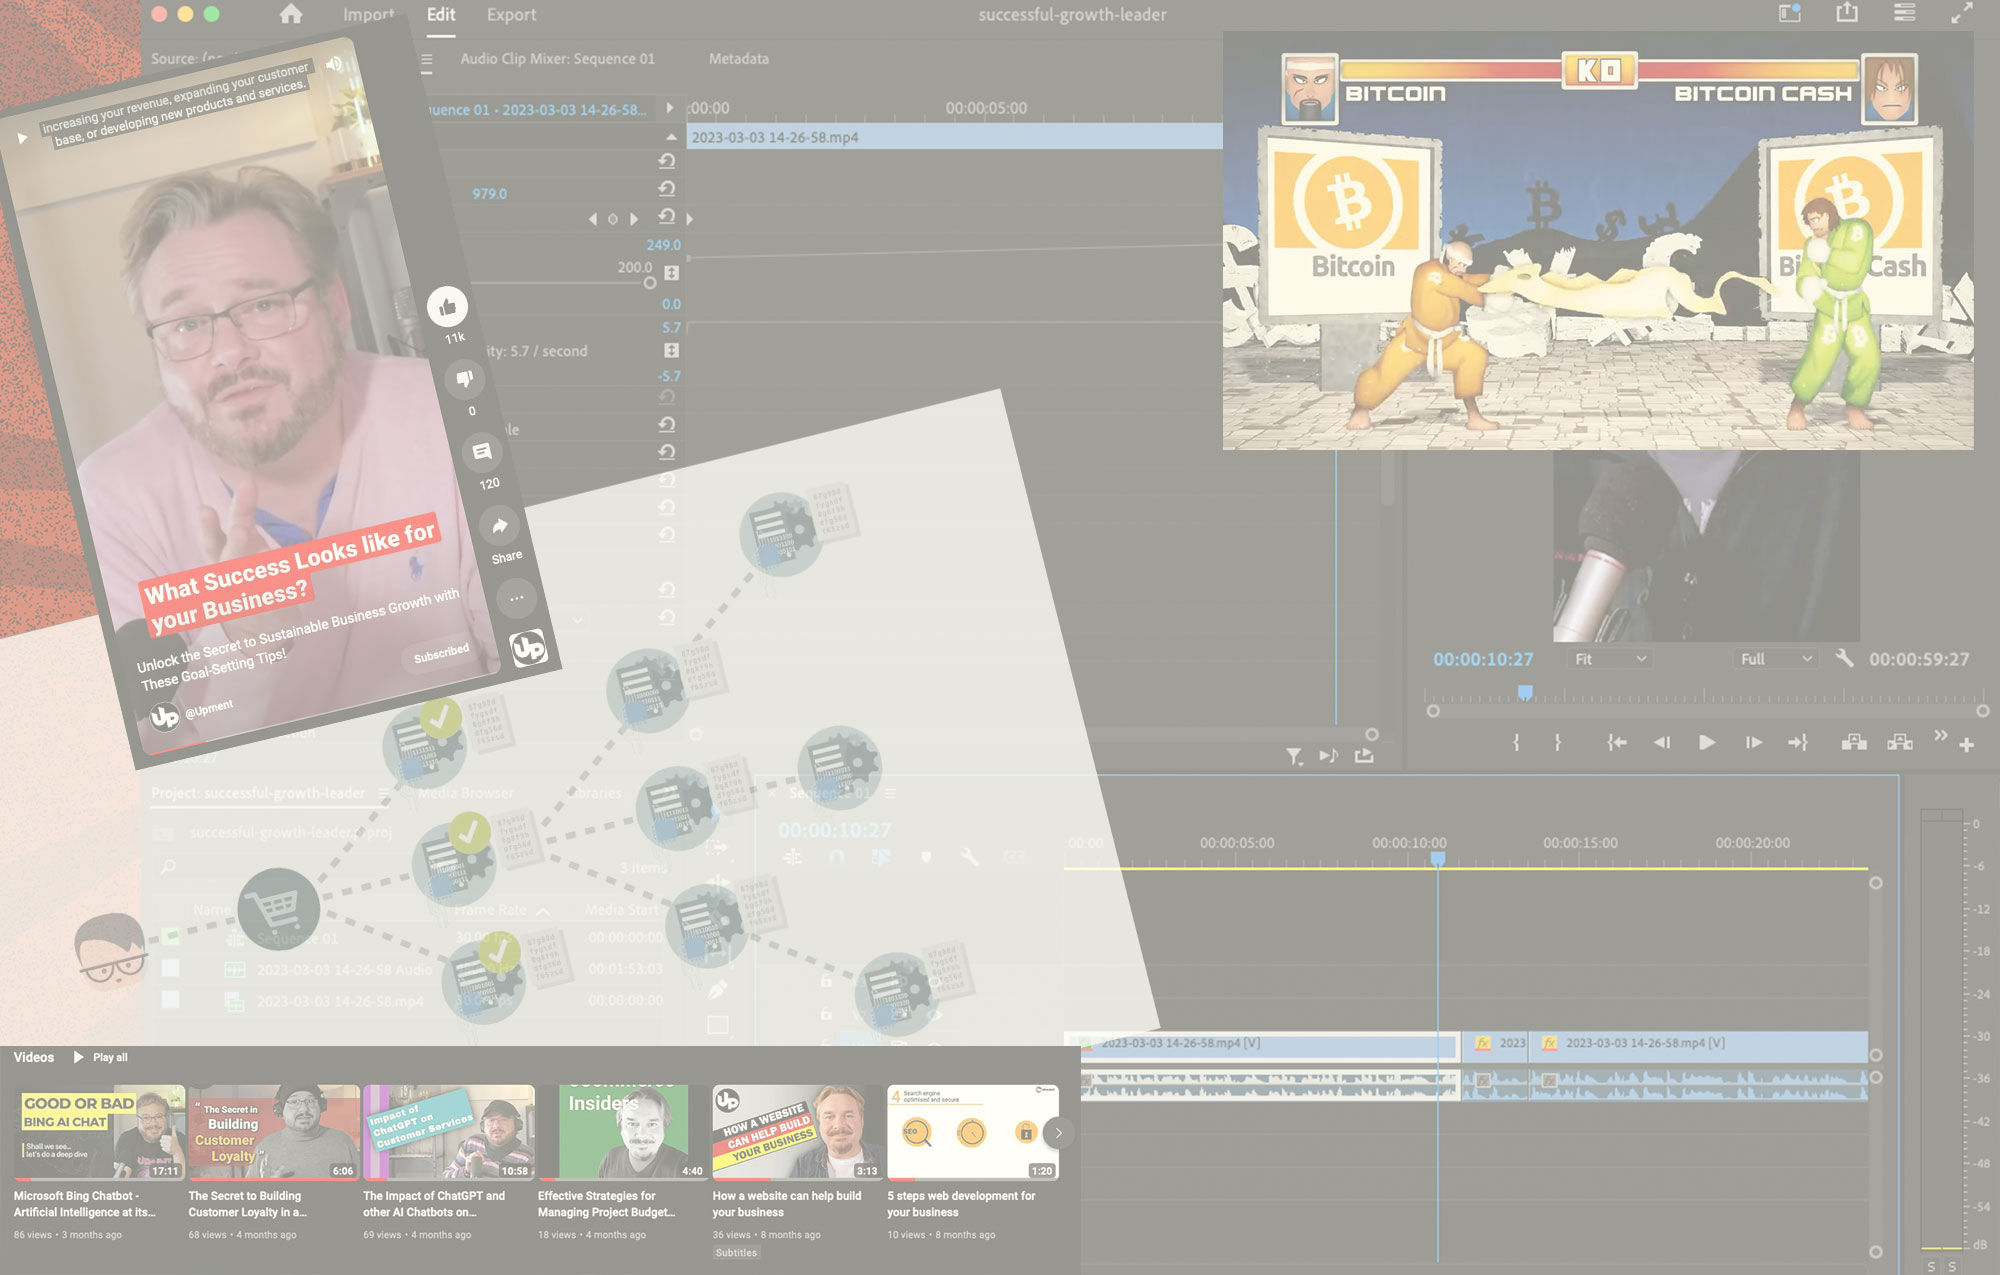This screenshot has height=1275, width=2000.
Task: Toggle the snapping magnet in the timeline toolbar
Action: coord(837,856)
